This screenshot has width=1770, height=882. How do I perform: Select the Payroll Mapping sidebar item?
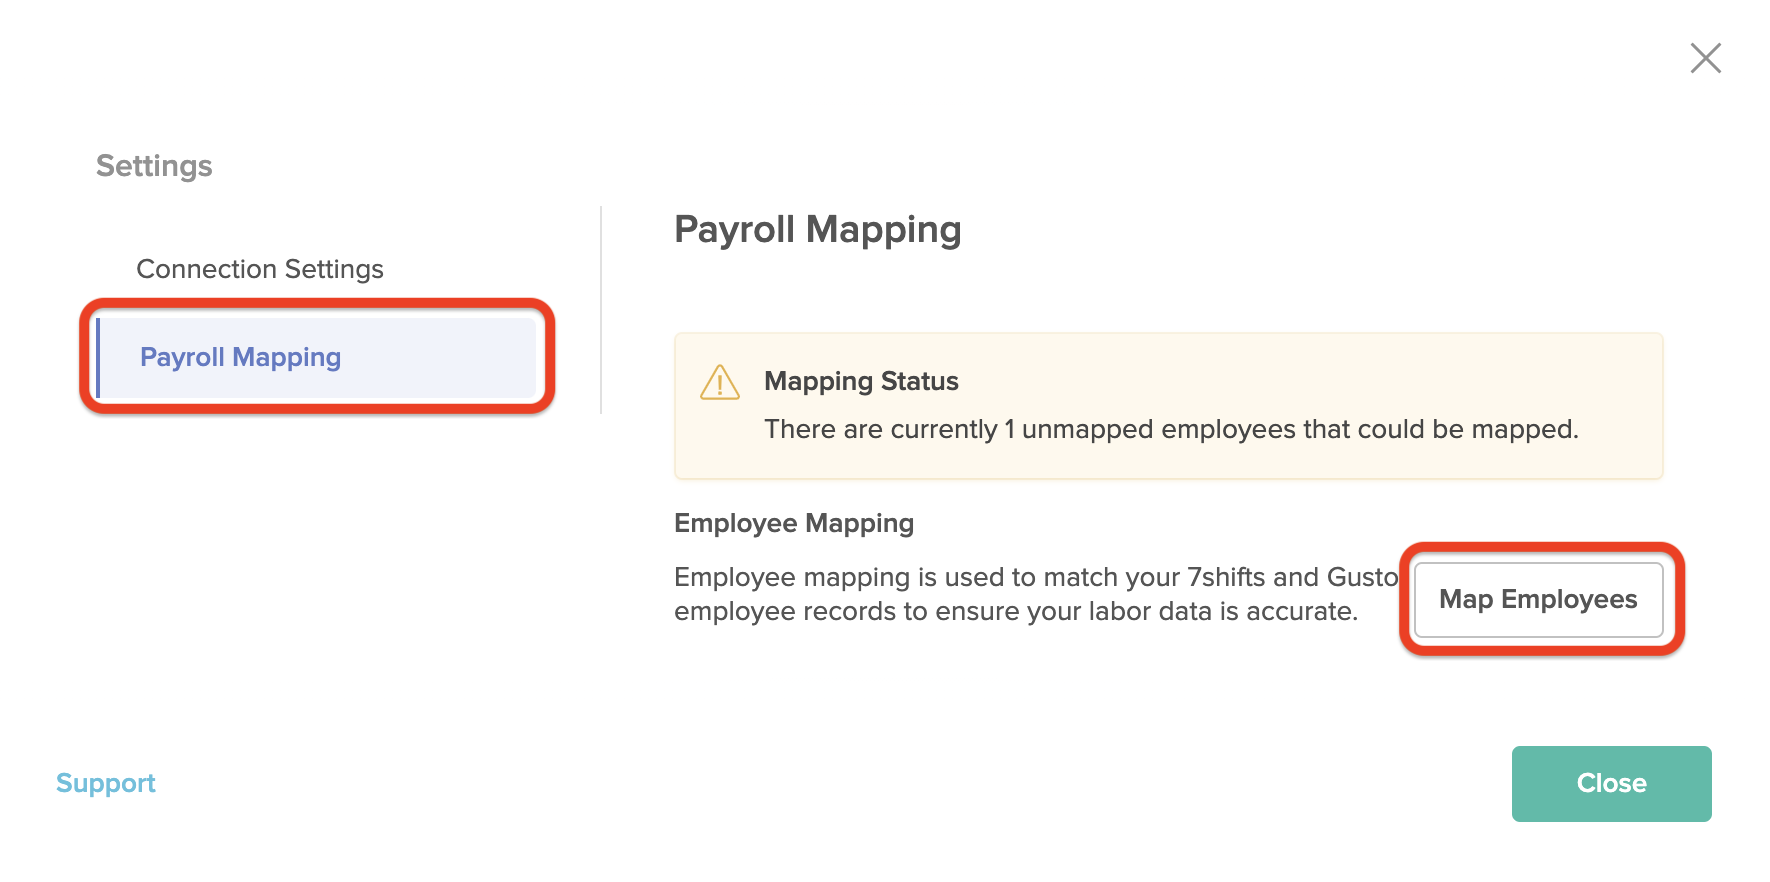[317, 357]
